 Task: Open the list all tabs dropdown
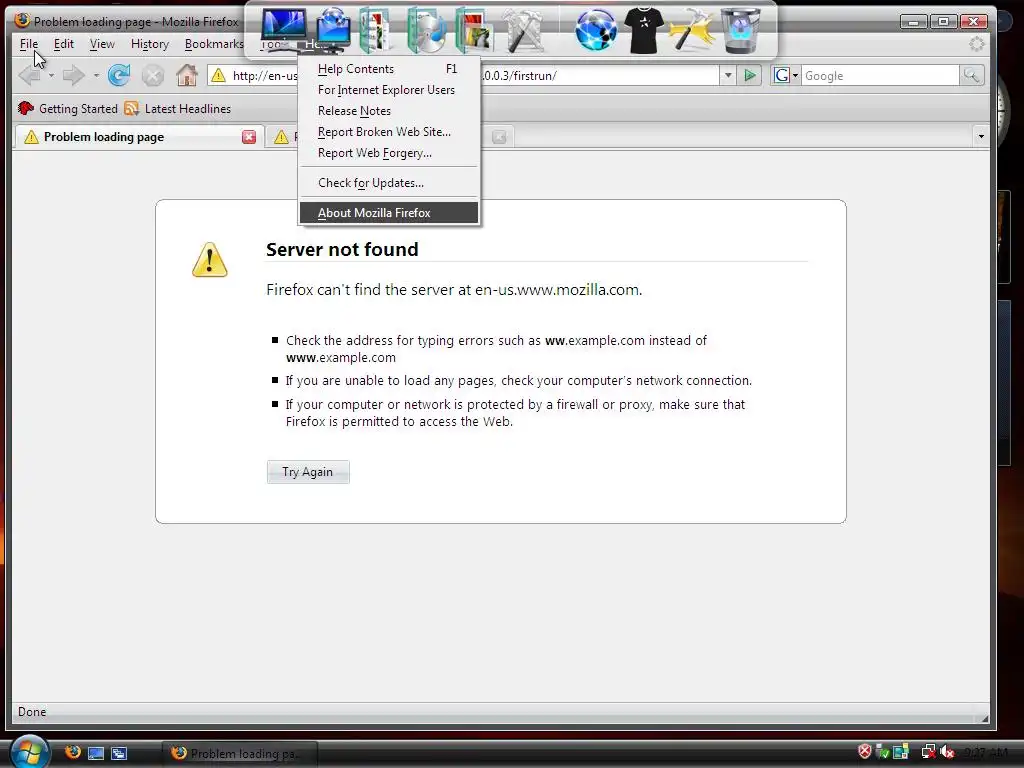tap(981, 136)
